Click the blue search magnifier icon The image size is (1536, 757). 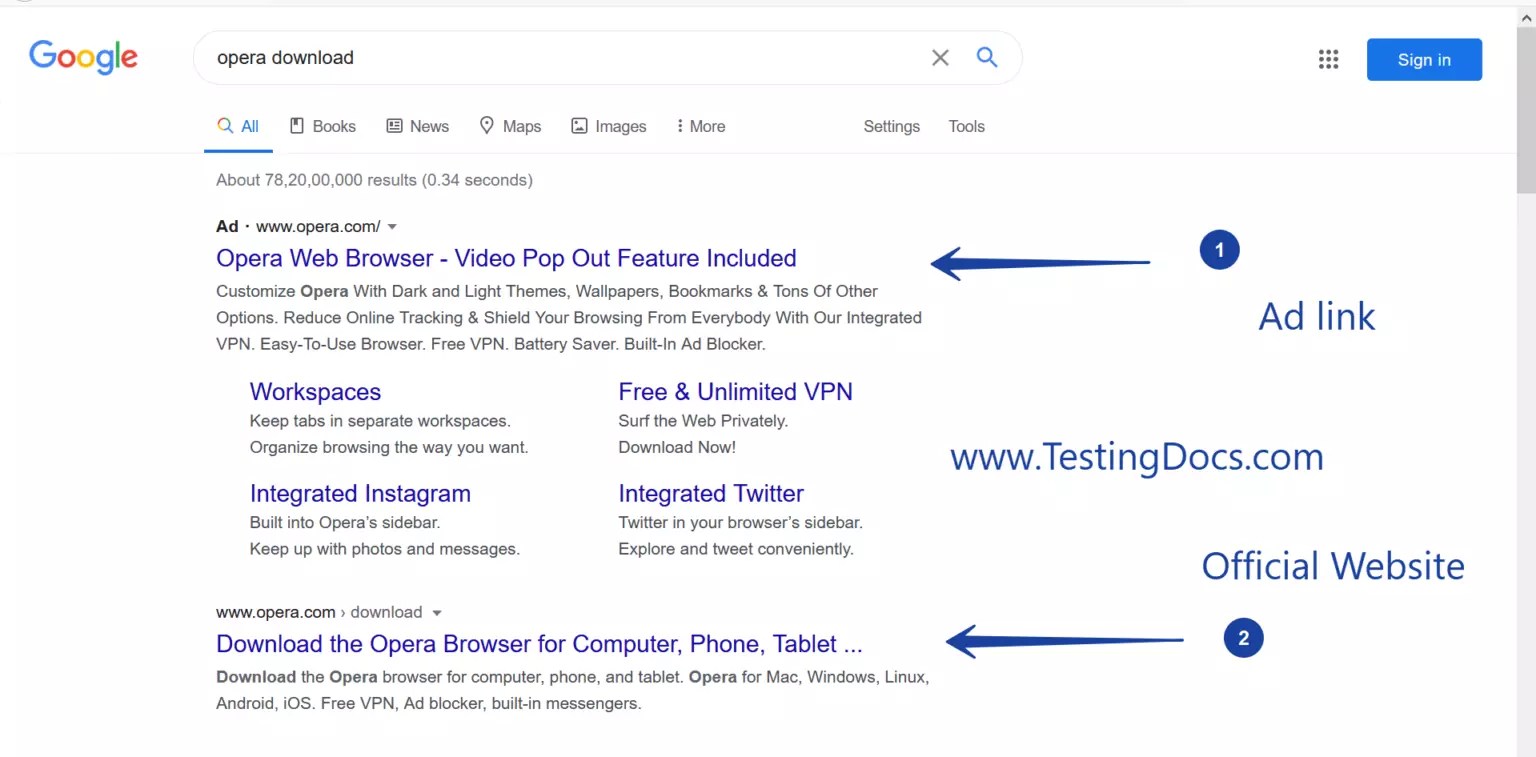tap(987, 57)
